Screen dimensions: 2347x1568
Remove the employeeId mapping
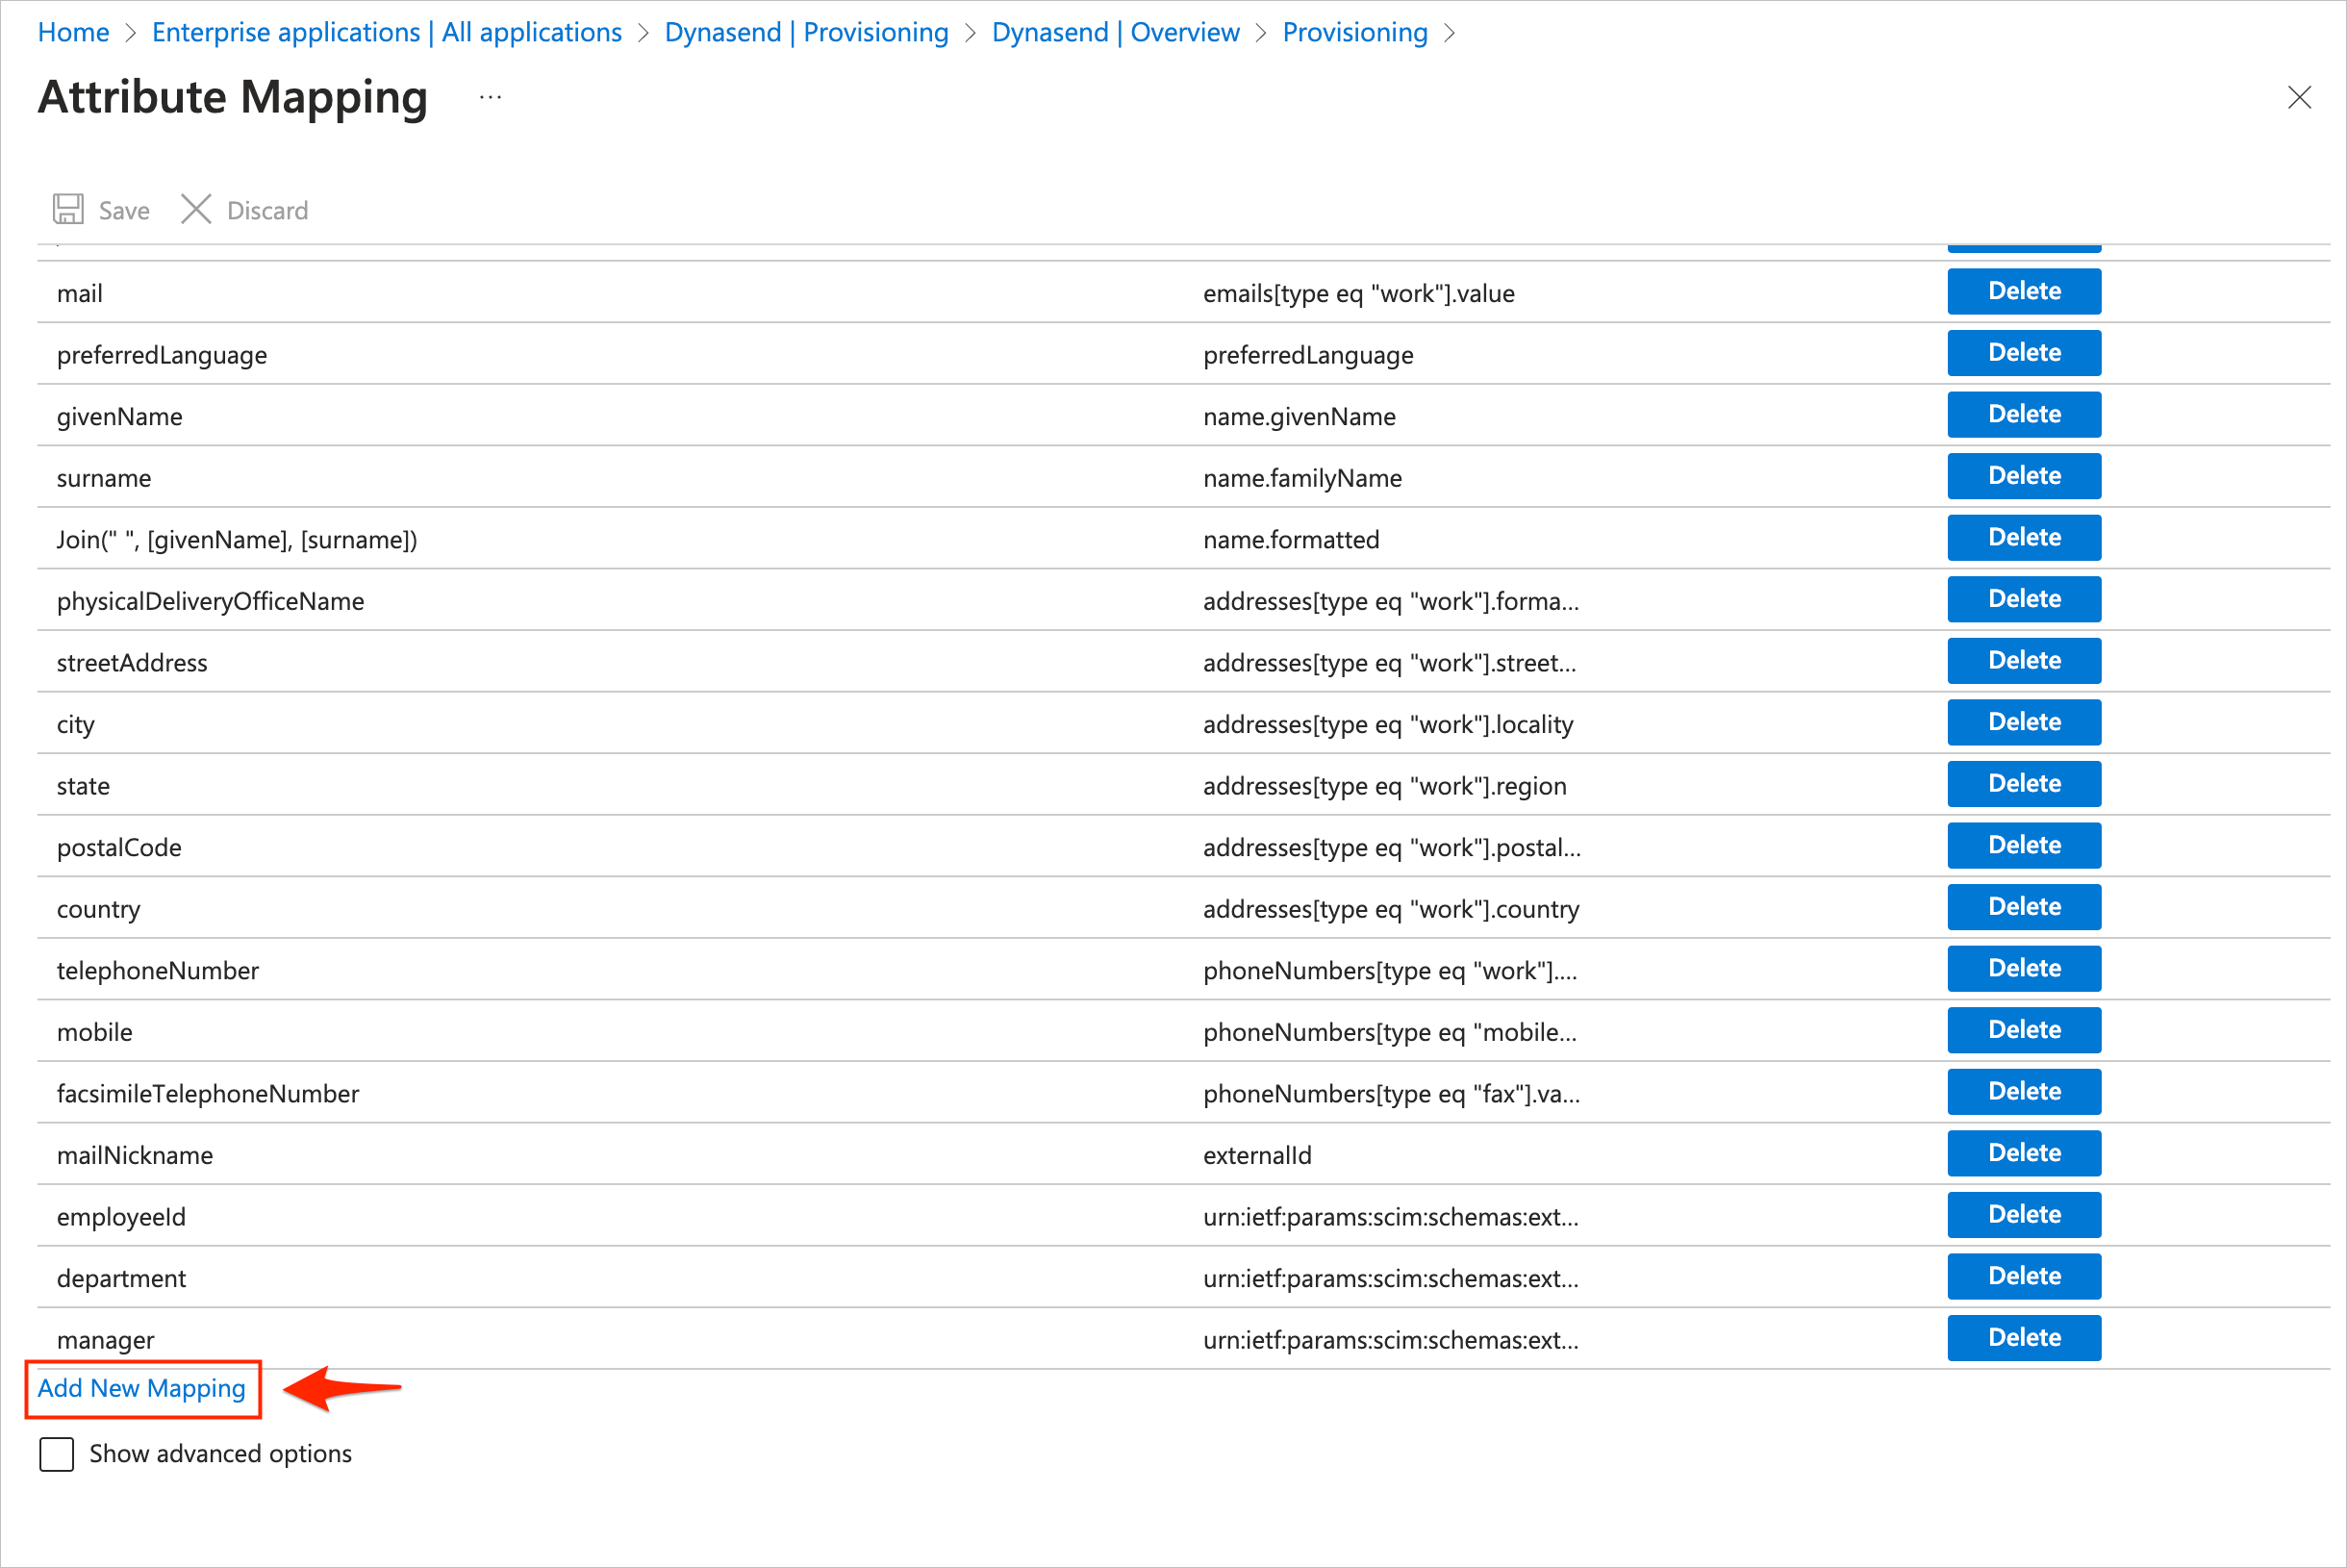pos(2023,1214)
